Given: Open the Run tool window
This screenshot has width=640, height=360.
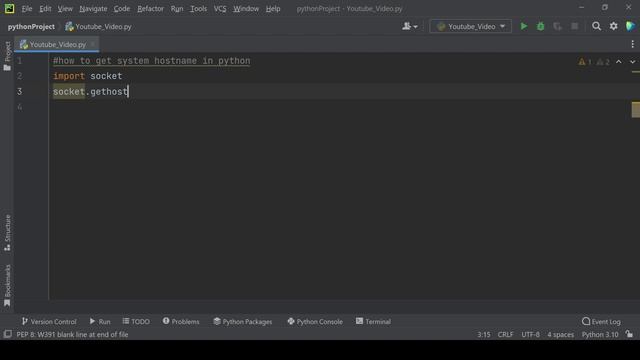Looking at the screenshot, I should (x=100, y=322).
